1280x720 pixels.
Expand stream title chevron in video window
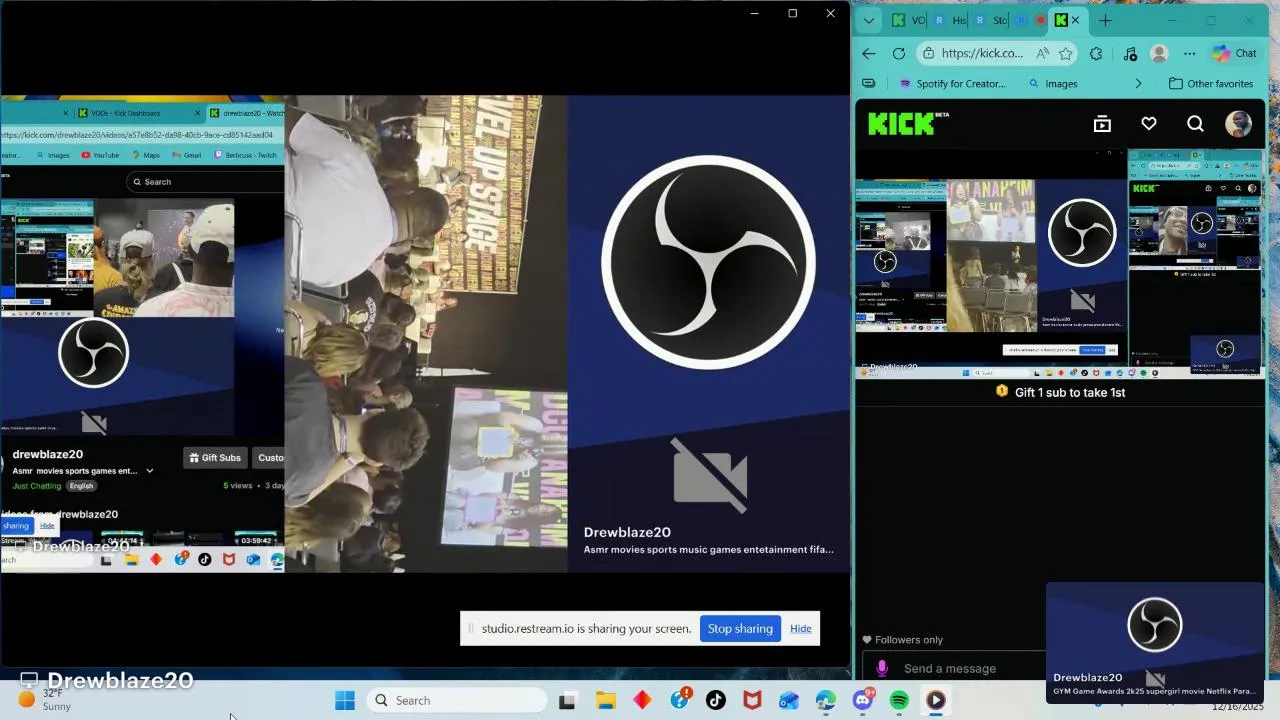tap(150, 471)
